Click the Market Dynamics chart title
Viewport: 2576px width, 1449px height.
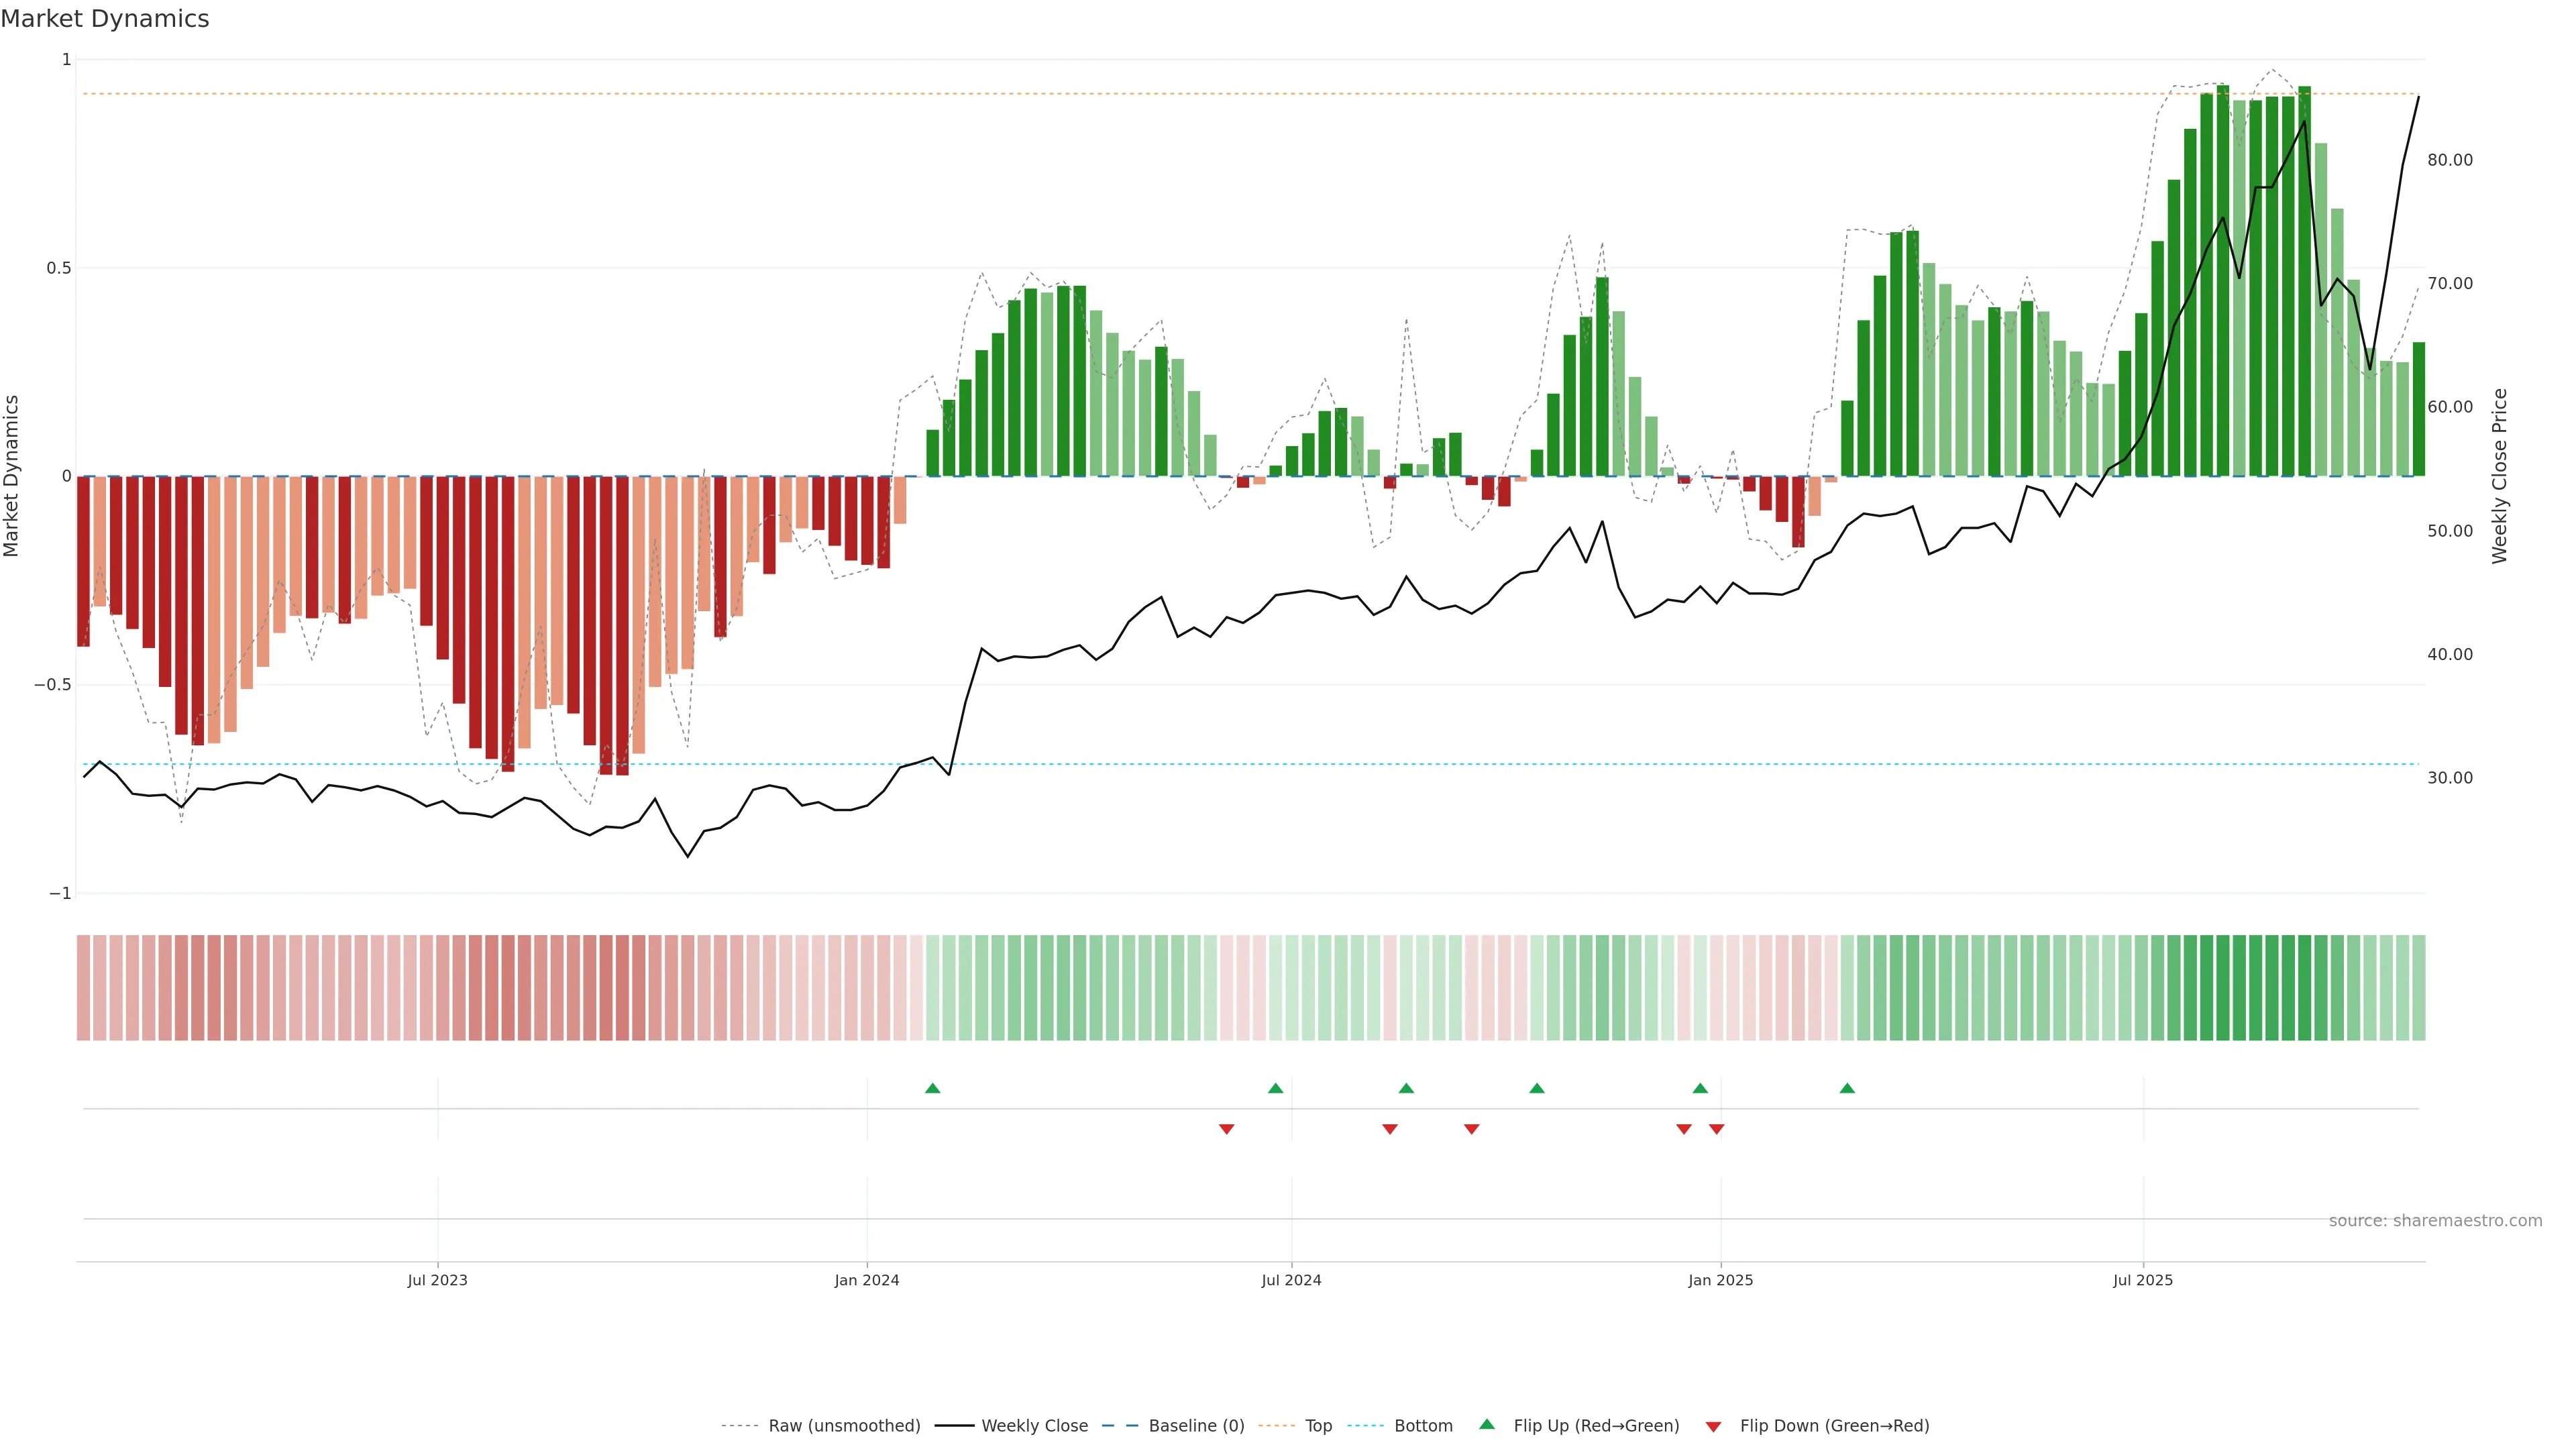tap(105, 19)
